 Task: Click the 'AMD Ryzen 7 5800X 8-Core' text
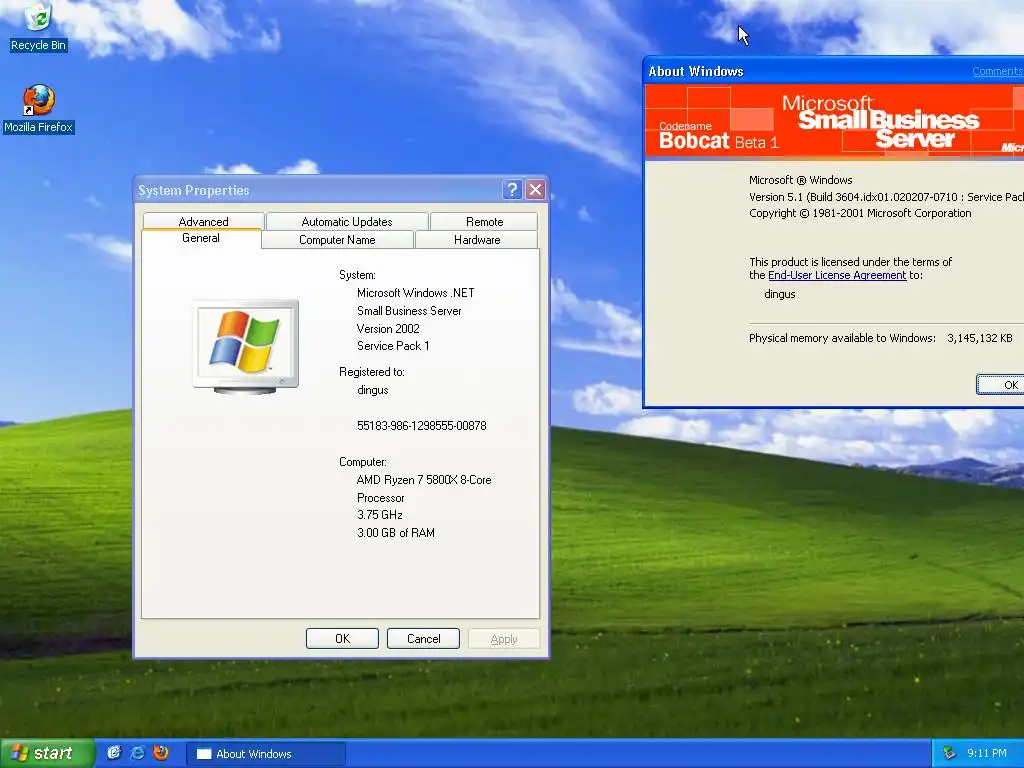coord(424,480)
